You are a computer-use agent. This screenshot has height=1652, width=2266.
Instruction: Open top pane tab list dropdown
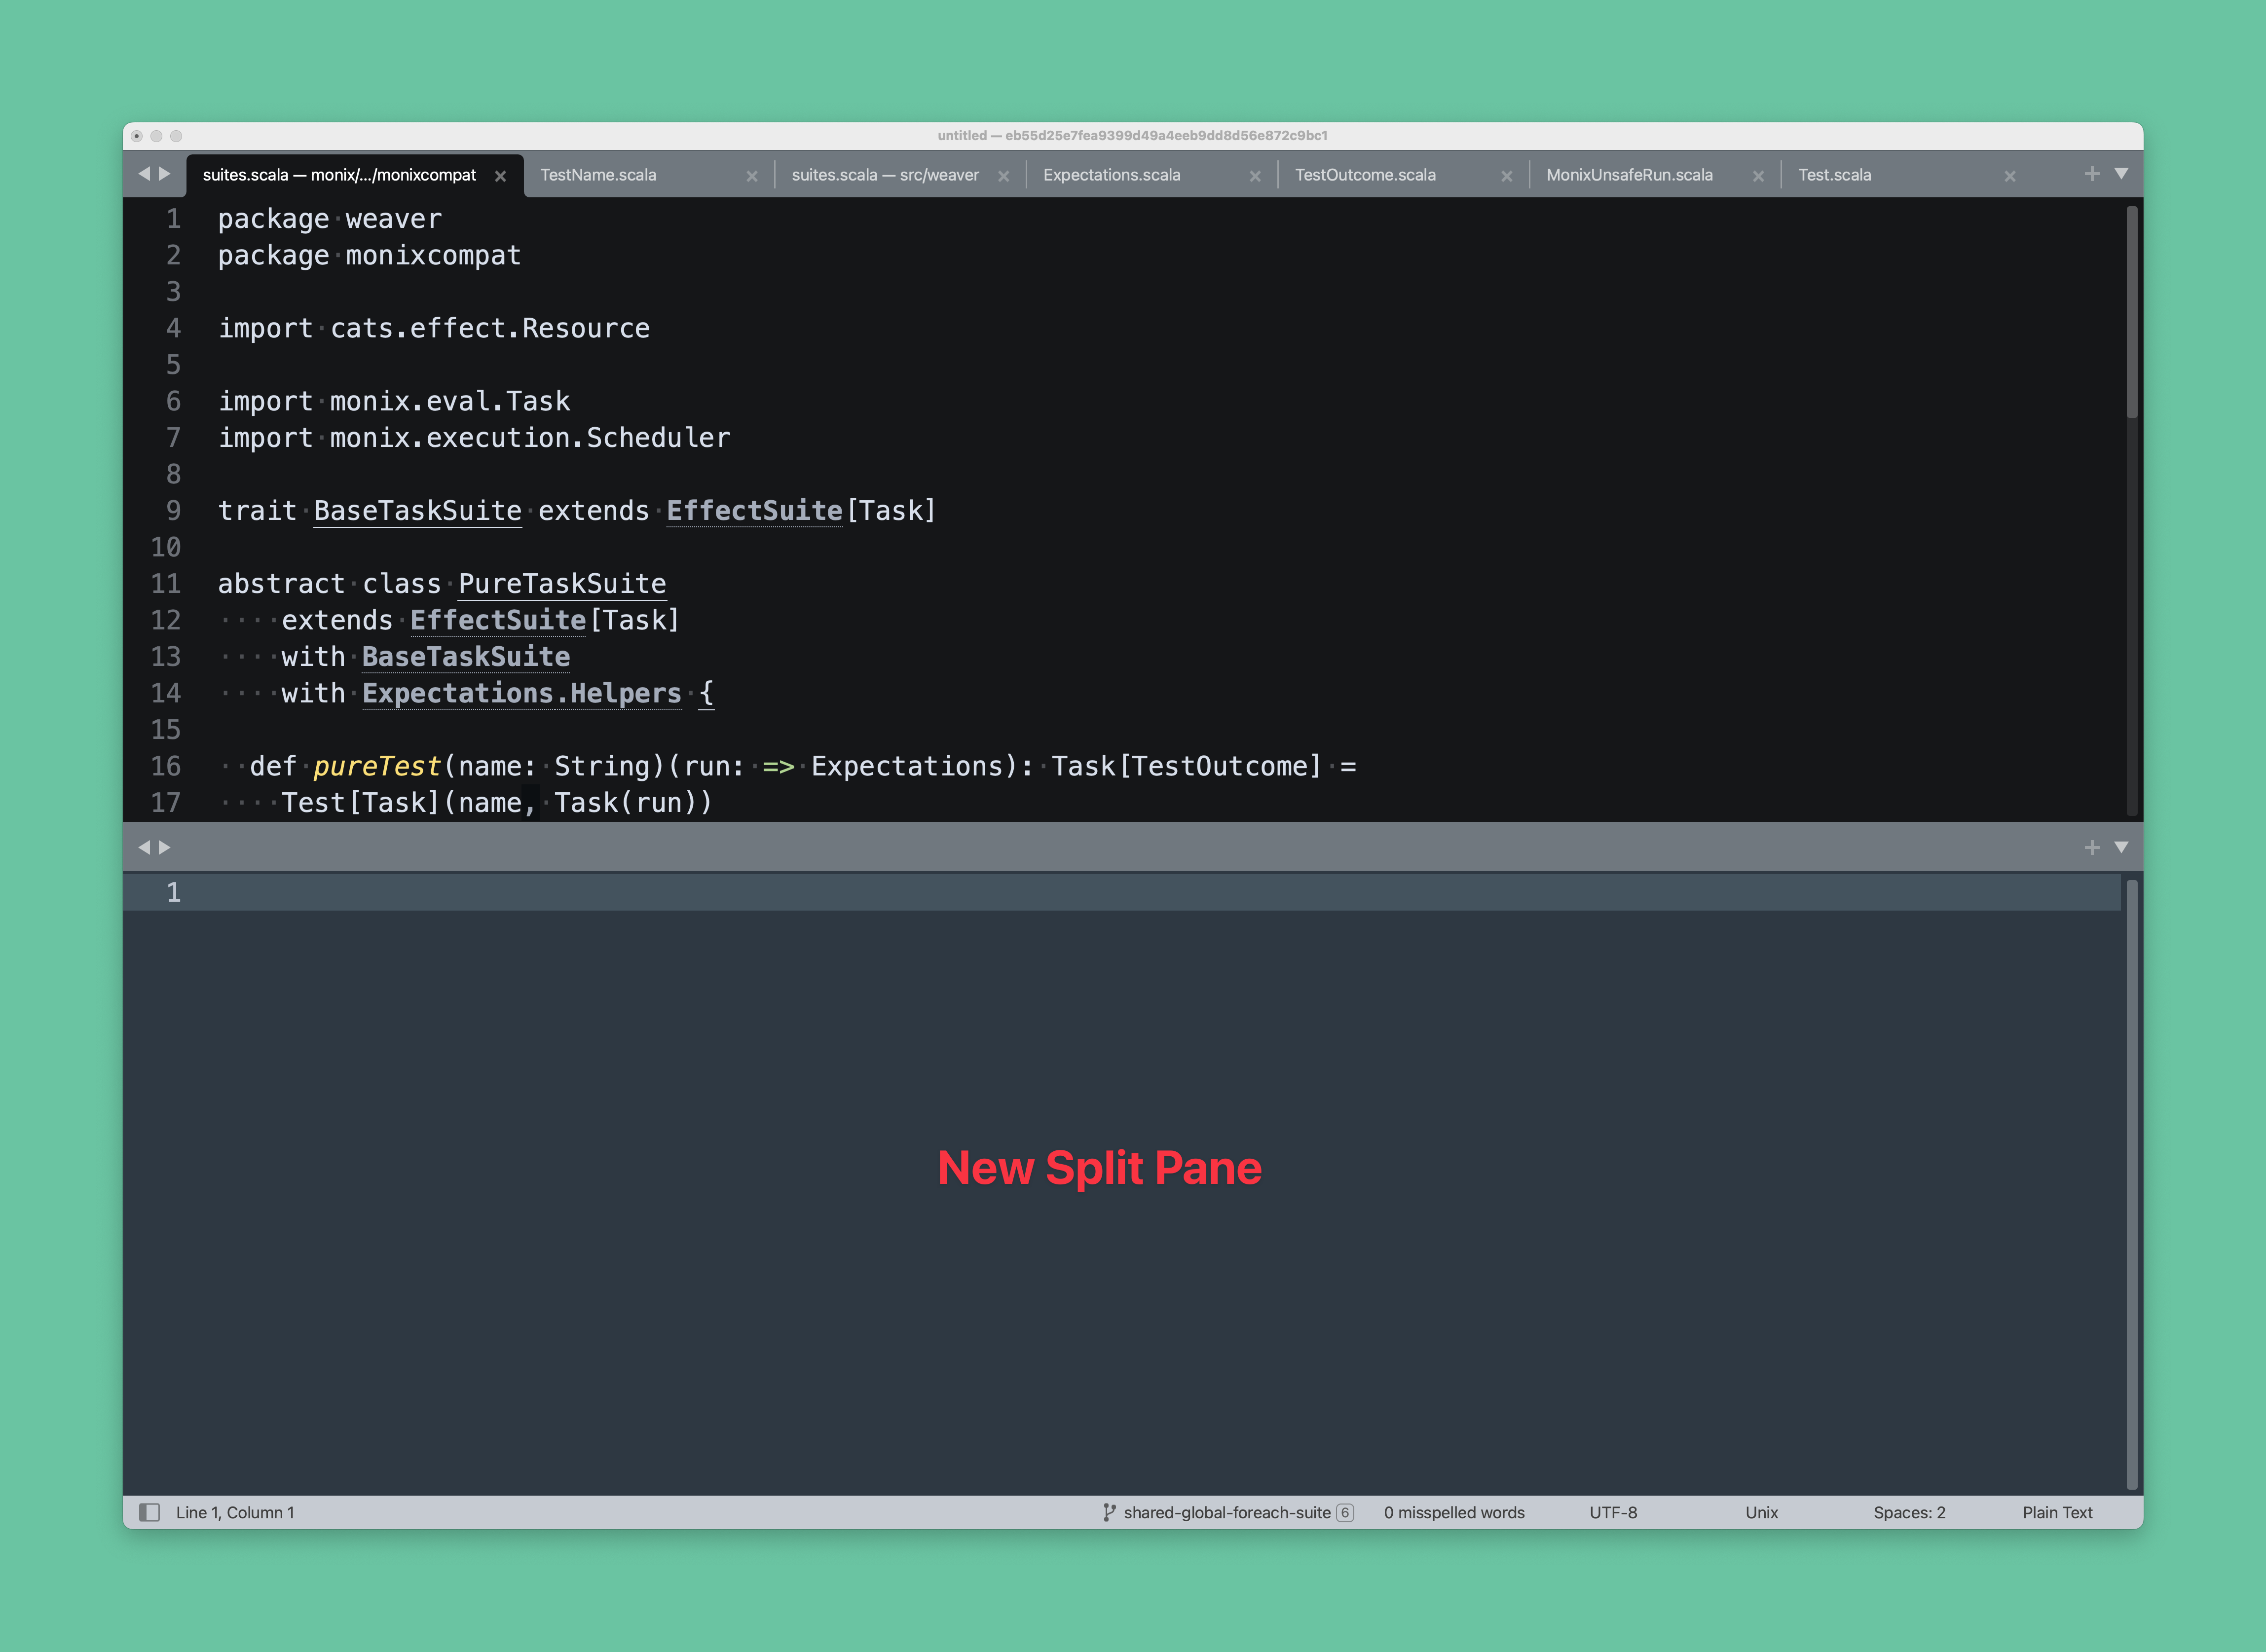(2121, 174)
